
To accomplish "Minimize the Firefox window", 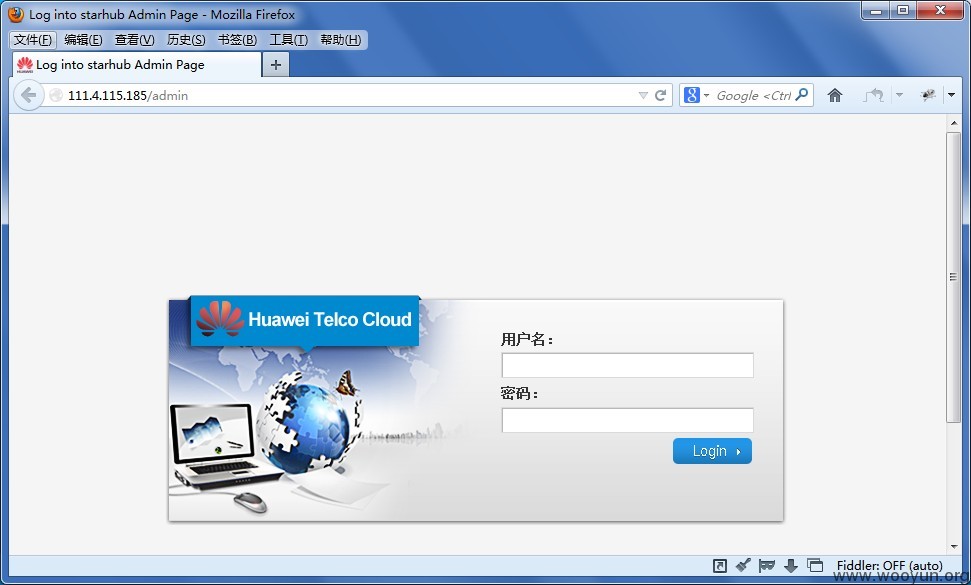I will click(876, 11).
